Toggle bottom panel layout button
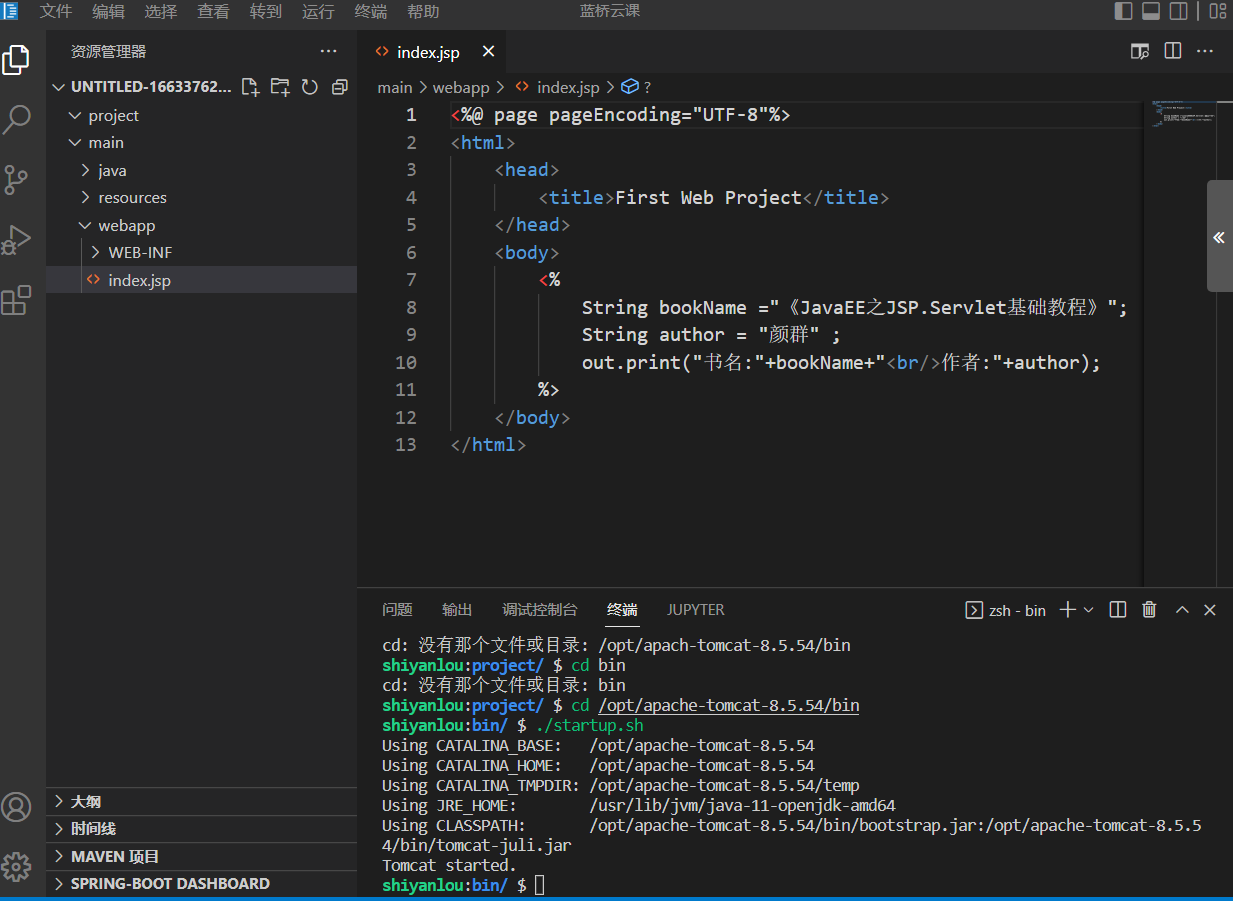 (1151, 11)
